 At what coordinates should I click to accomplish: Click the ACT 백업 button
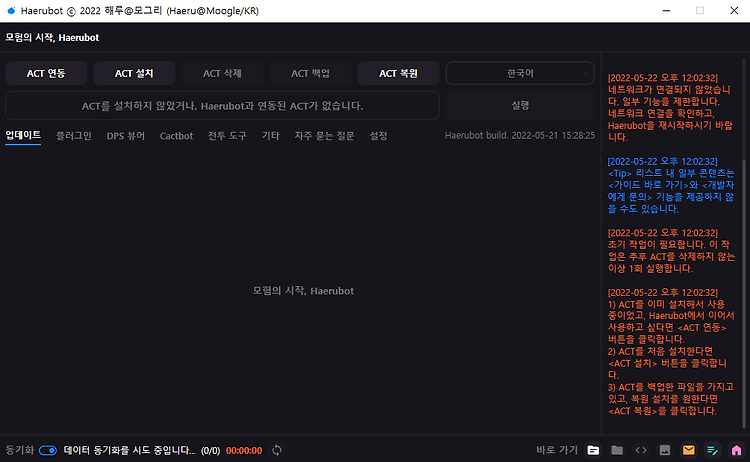click(x=310, y=73)
